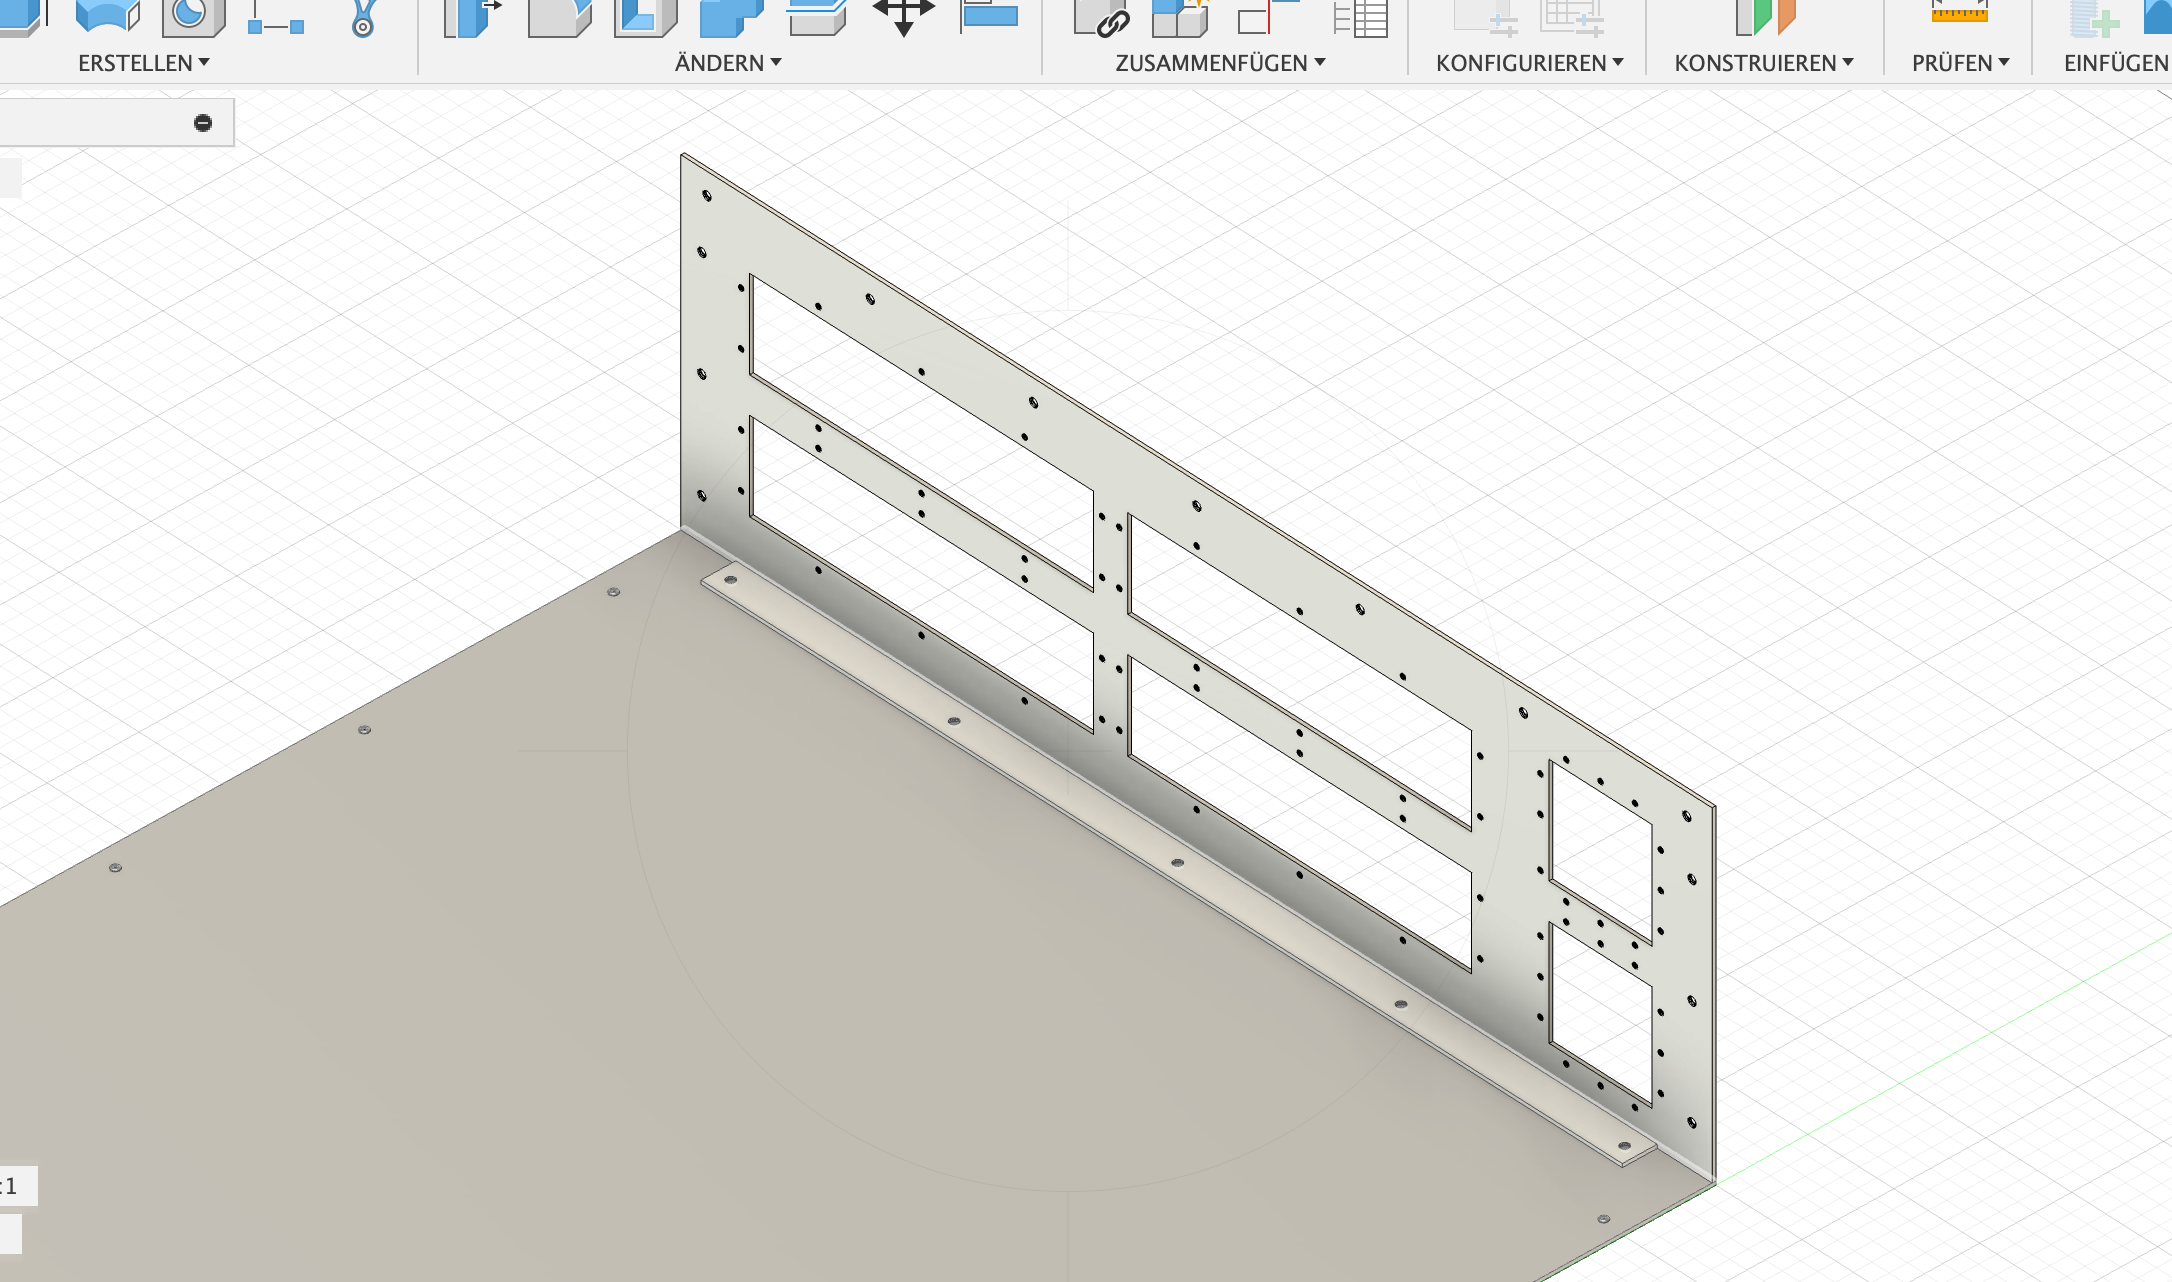Open the ZUSAMMENFÜGEN dropdown

tap(1220, 63)
